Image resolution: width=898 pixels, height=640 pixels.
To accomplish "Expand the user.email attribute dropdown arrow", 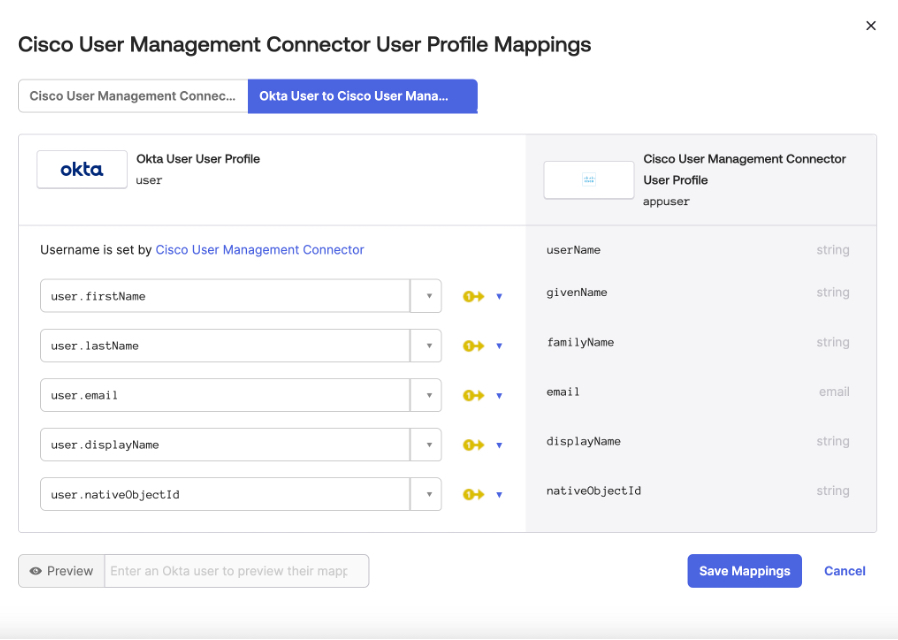I will 426,395.
